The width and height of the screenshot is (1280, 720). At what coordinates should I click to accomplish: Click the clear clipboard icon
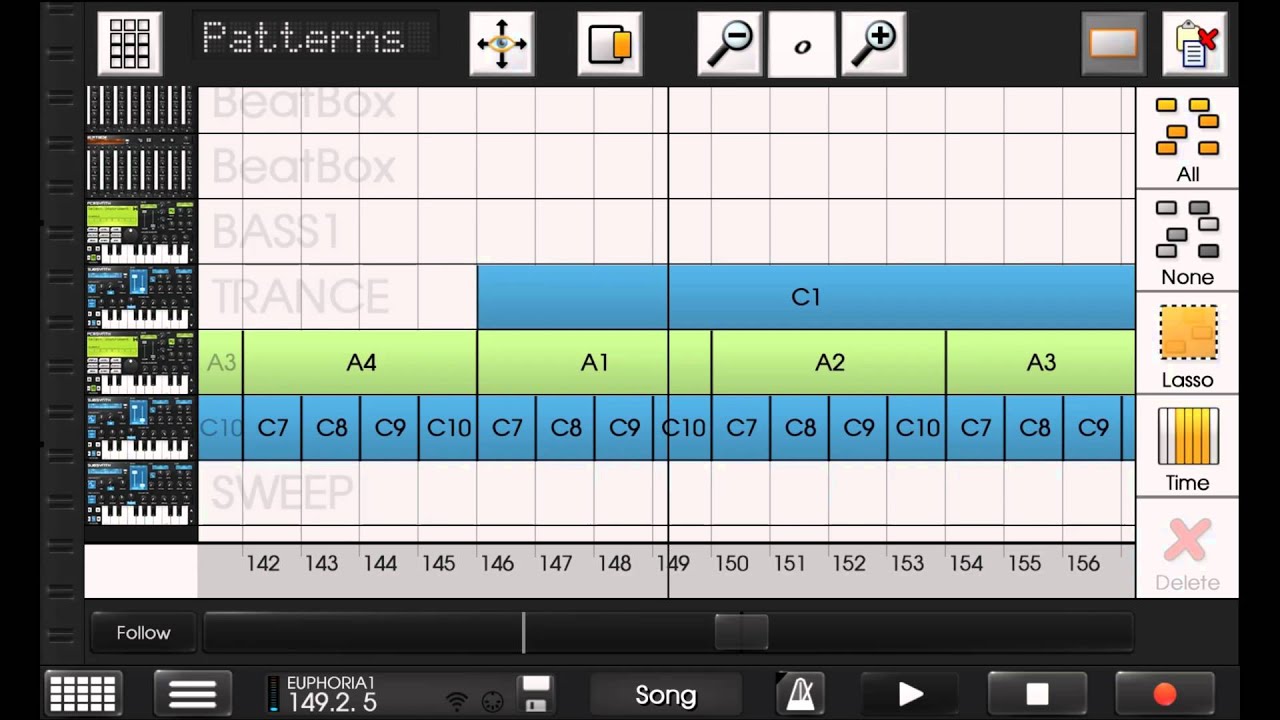[1195, 43]
